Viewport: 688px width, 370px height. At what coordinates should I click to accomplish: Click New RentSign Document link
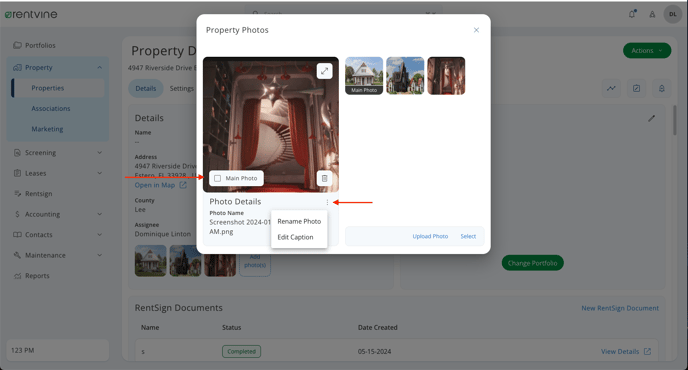pos(620,308)
